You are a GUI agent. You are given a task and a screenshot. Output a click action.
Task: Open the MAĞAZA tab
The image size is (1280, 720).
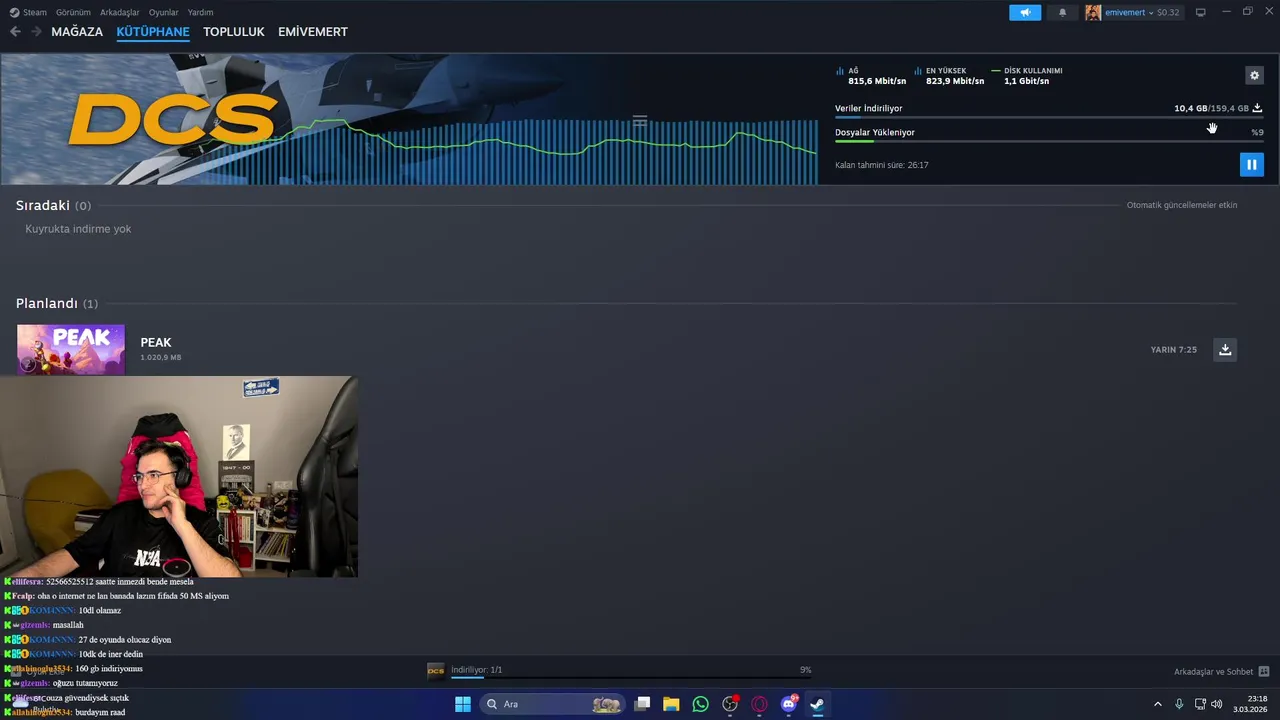click(x=77, y=32)
